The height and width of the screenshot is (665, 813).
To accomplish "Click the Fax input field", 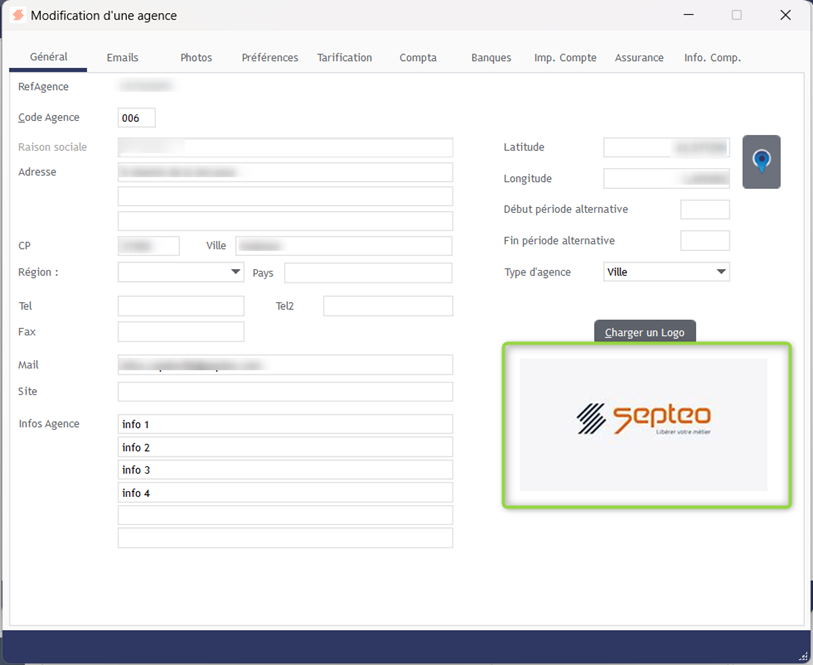I will point(181,332).
